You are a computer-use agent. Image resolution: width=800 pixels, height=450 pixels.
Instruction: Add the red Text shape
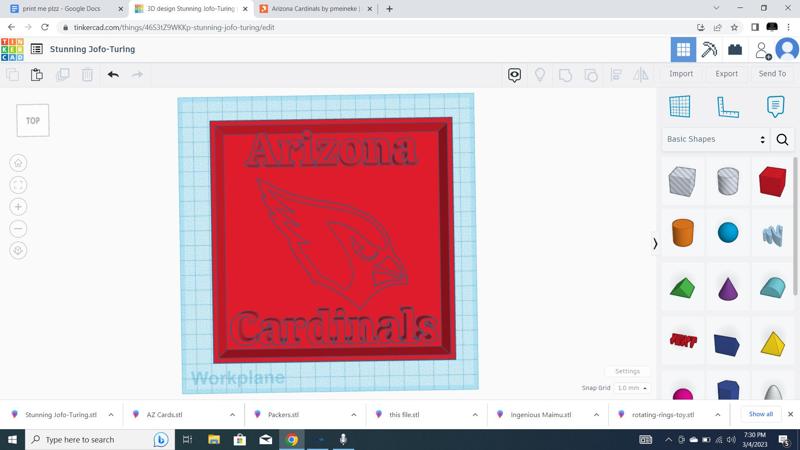(683, 340)
